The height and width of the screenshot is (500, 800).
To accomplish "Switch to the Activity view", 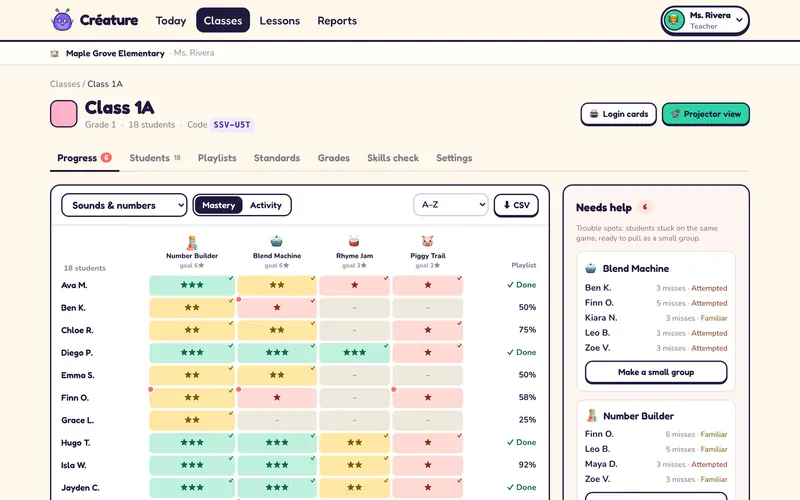I will (266, 205).
